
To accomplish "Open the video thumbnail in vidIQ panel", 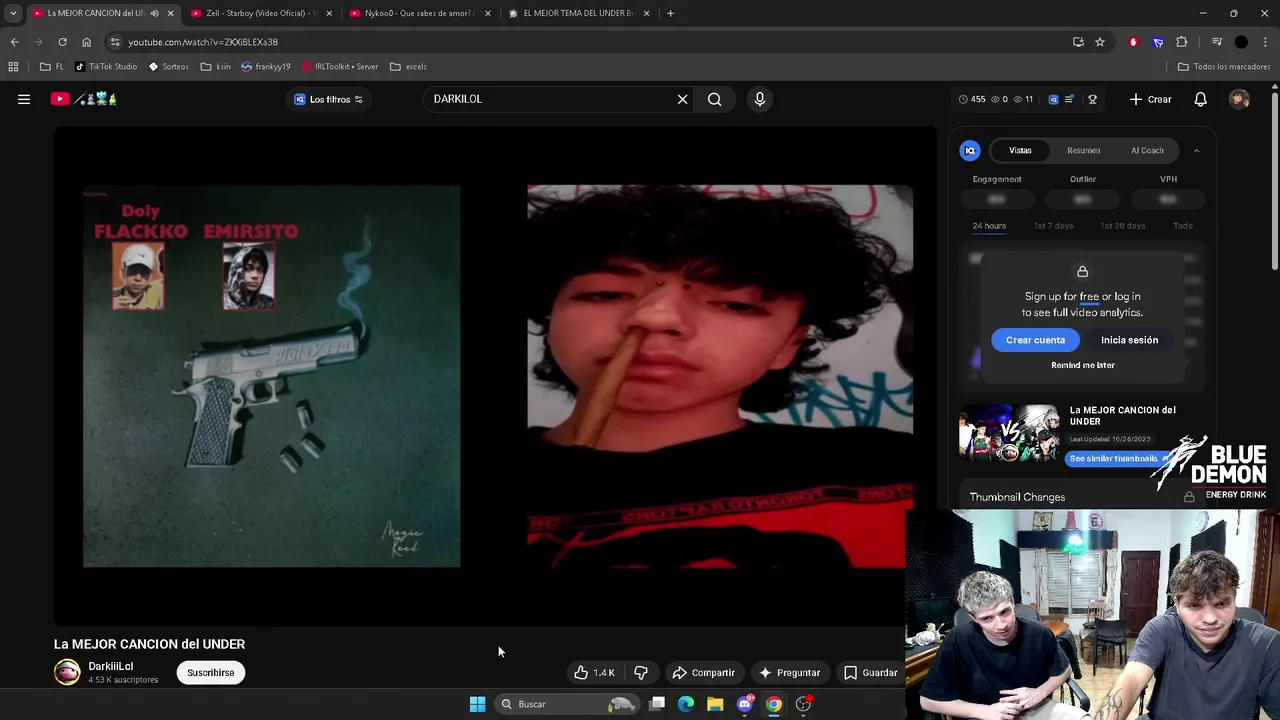I will tap(1009, 432).
